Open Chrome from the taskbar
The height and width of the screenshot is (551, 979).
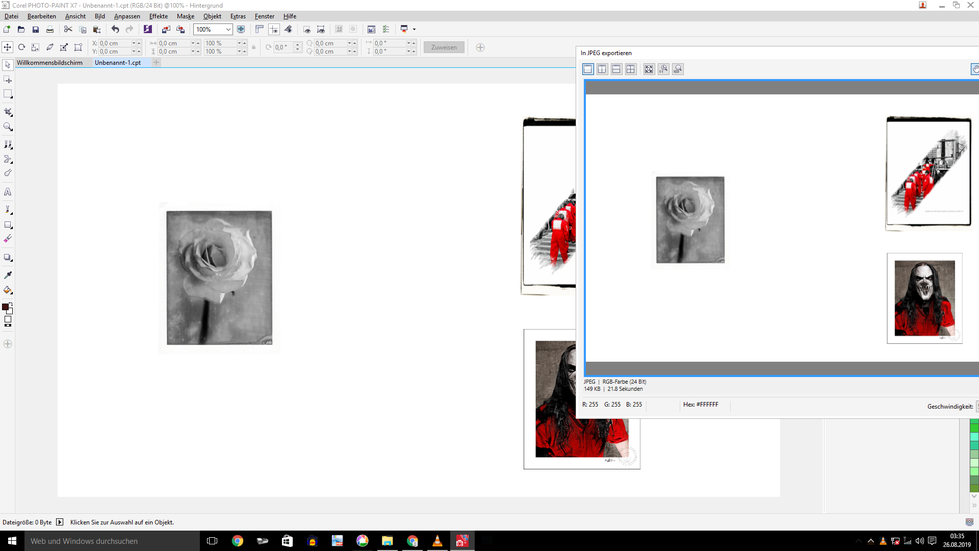coord(237,541)
